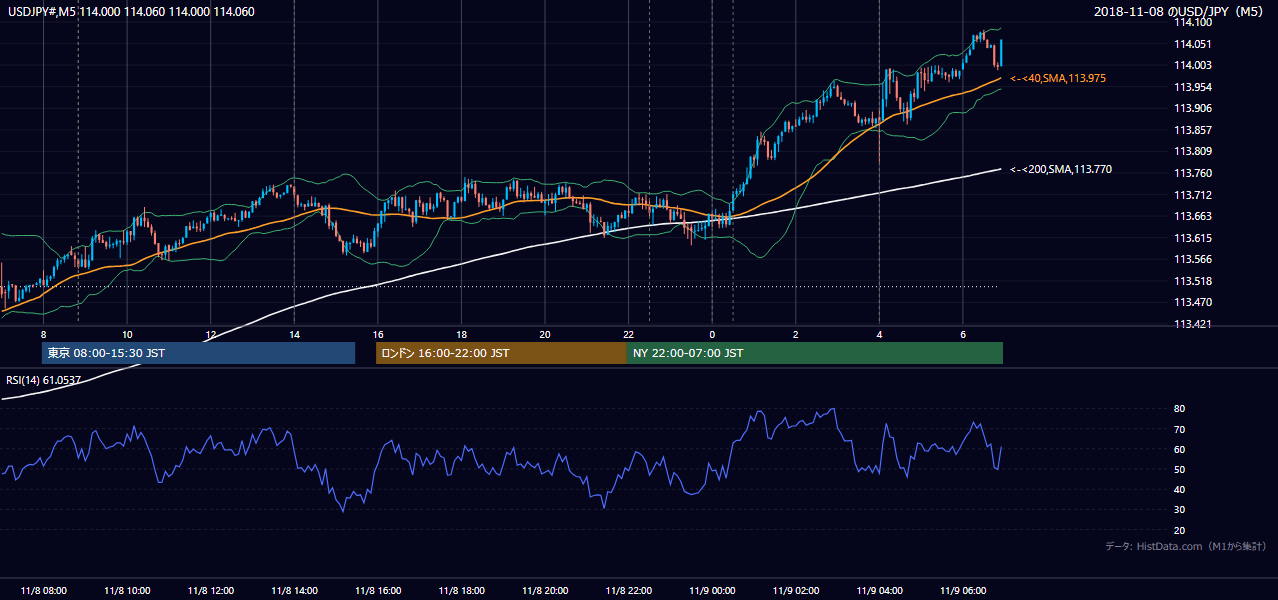The width and height of the screenshot is (1278, 600).
Task: Click the RSI(14) 61.0537 indicator label
Action: pos(43,380)
